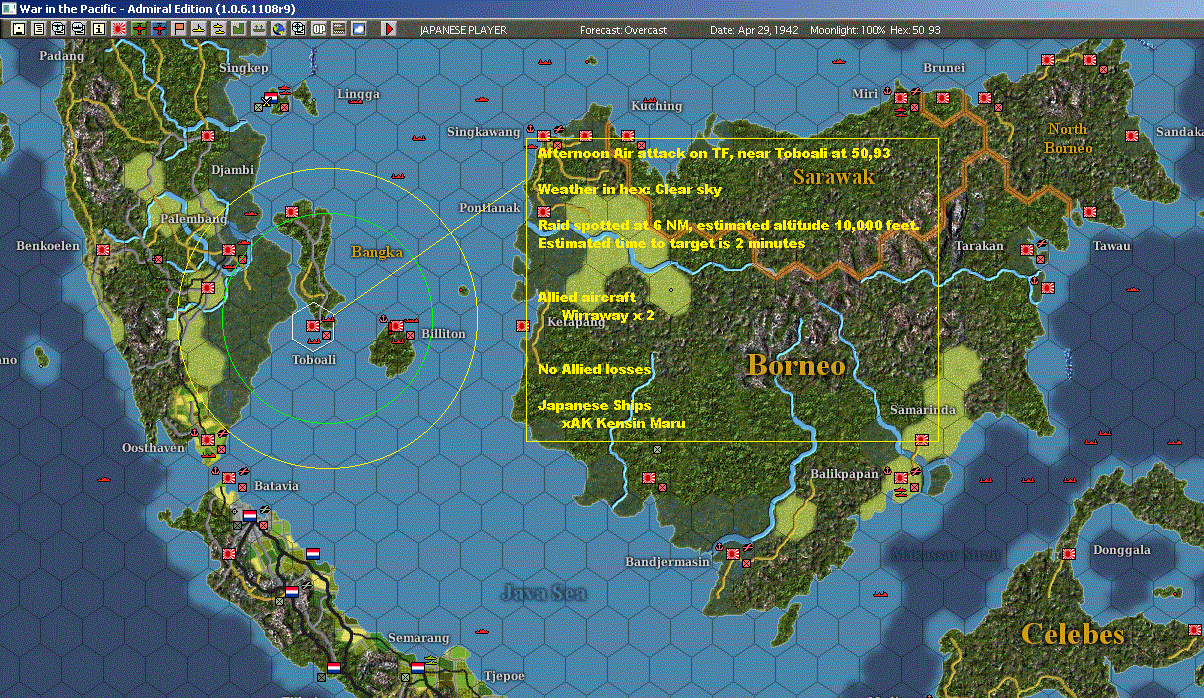Click the OP toolbar button
Viewport: 1204px width, 698px height.
[319, 29]
